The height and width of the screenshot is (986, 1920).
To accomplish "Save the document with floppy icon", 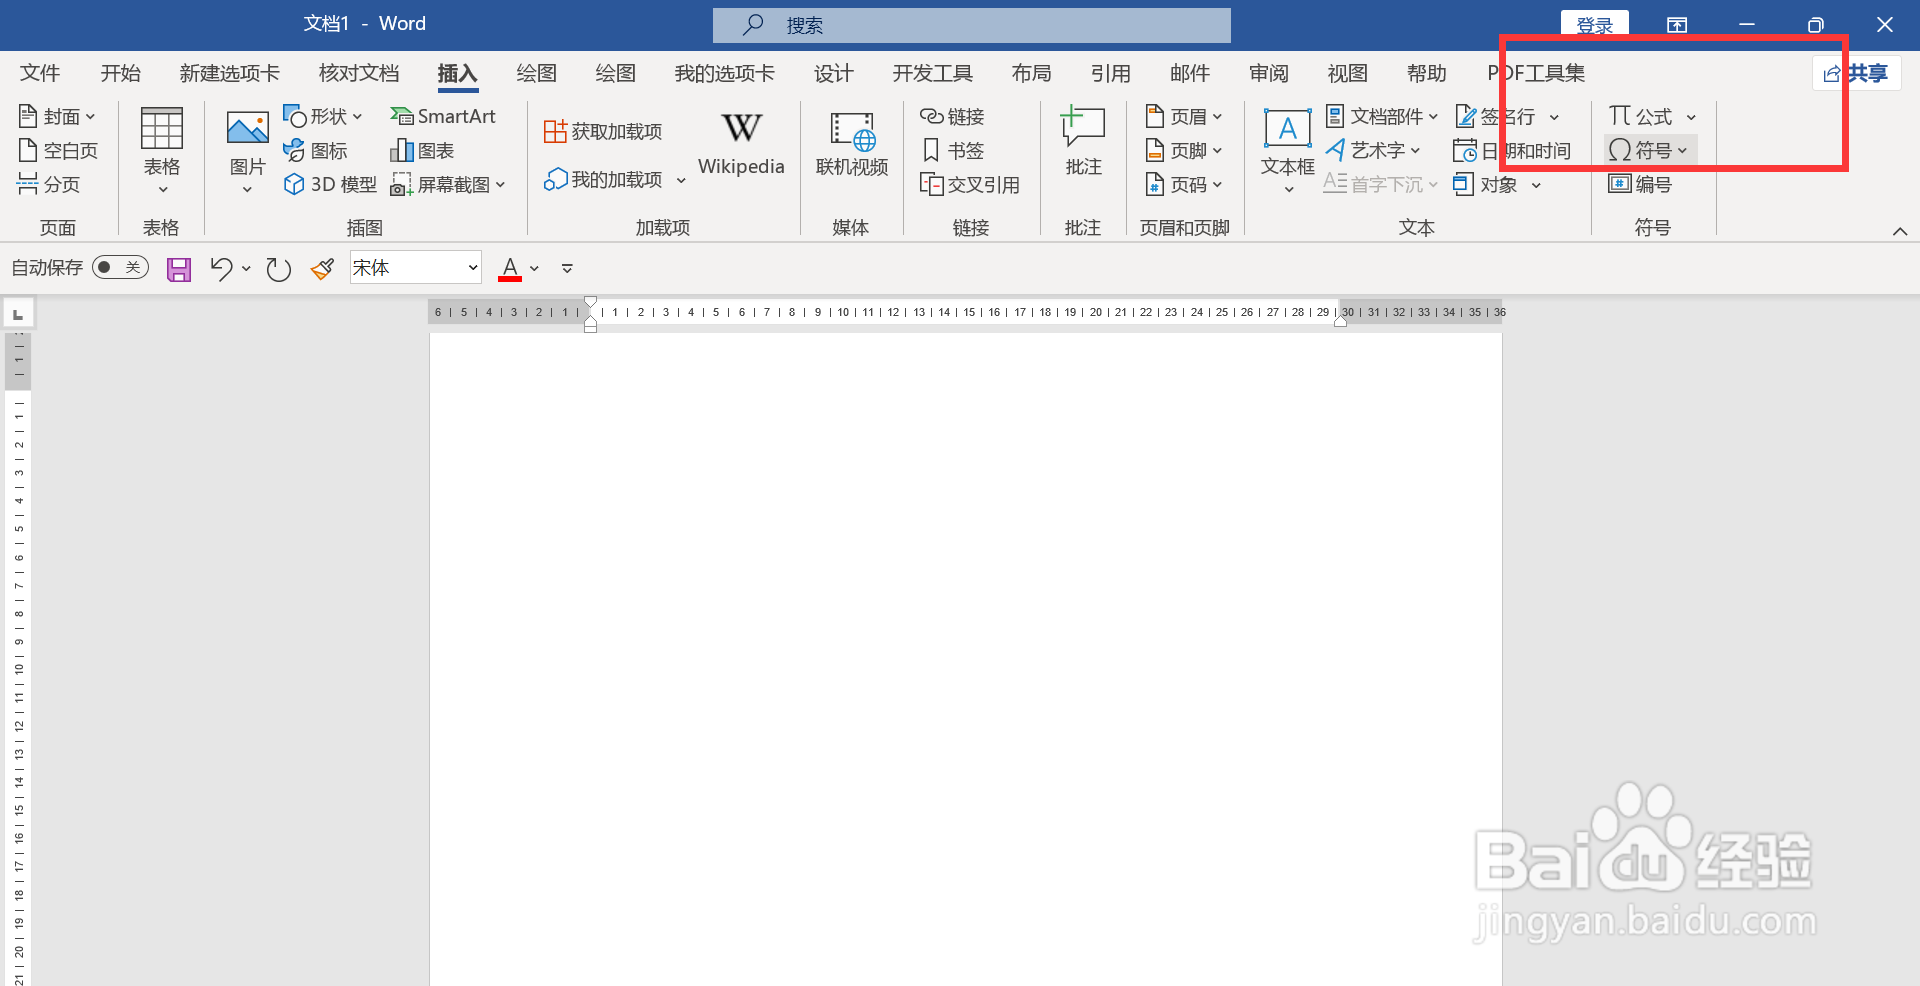I will tap(179, 269).
